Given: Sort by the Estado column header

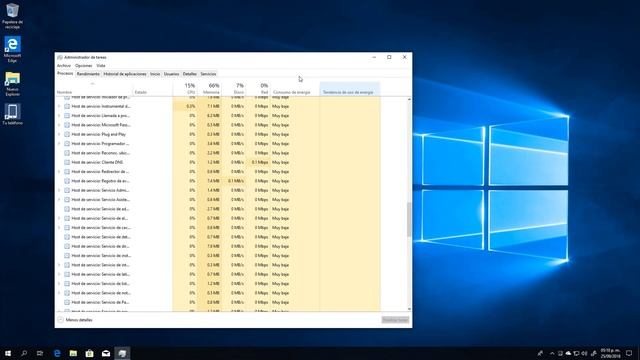Looking at the screenshot, I should (x=153, y=89).
